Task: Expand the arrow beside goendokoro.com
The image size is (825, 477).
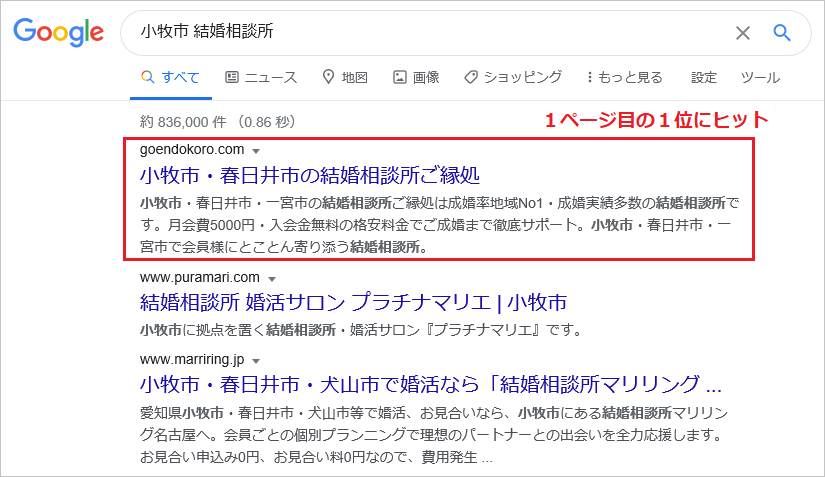Action: pos(256,151)
